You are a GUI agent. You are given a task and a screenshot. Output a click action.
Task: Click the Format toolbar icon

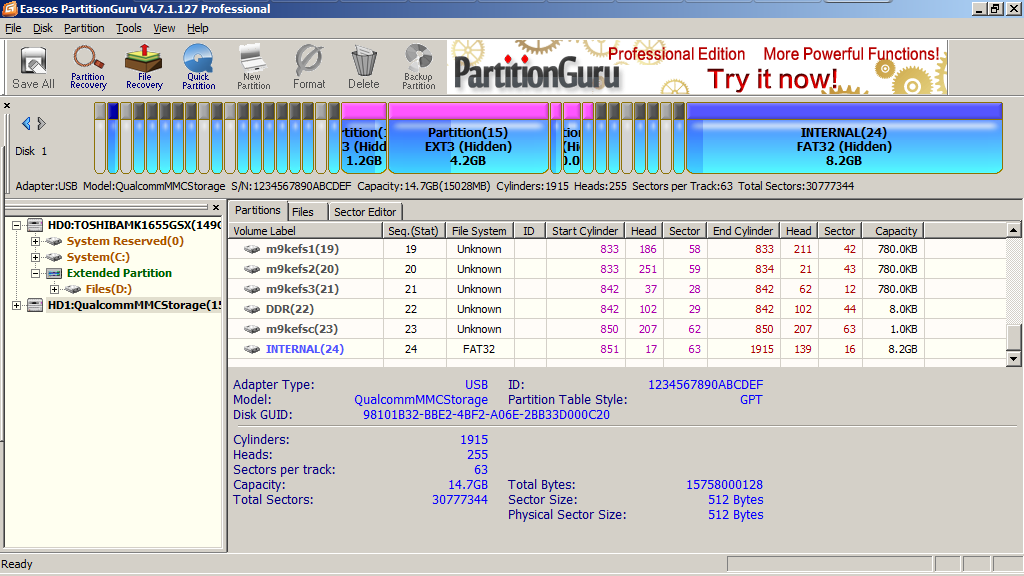tap(309, 67)
